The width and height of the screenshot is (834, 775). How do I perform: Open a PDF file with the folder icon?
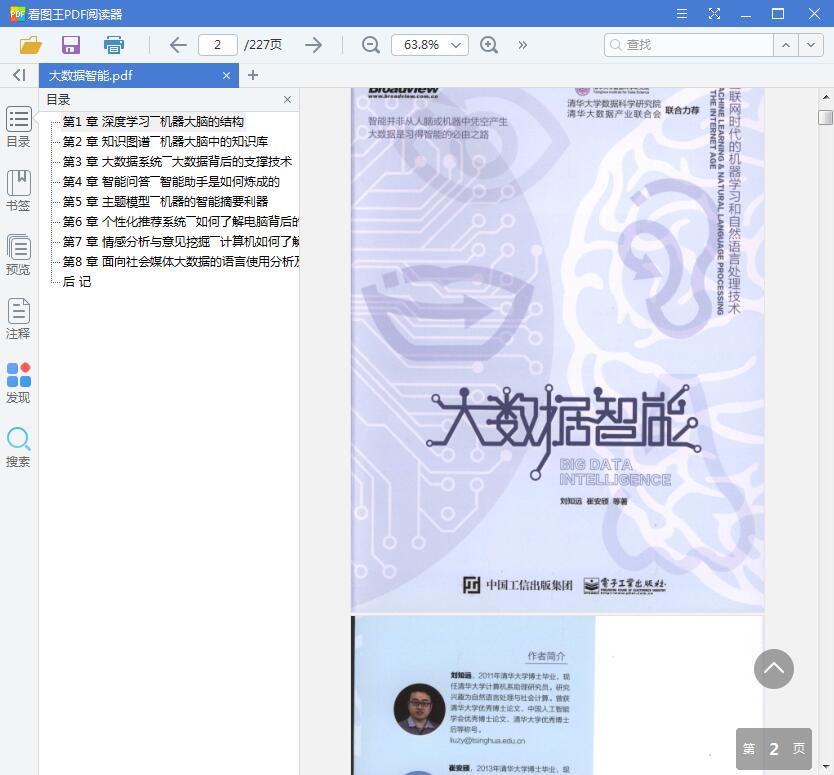(x=30, y=45)
